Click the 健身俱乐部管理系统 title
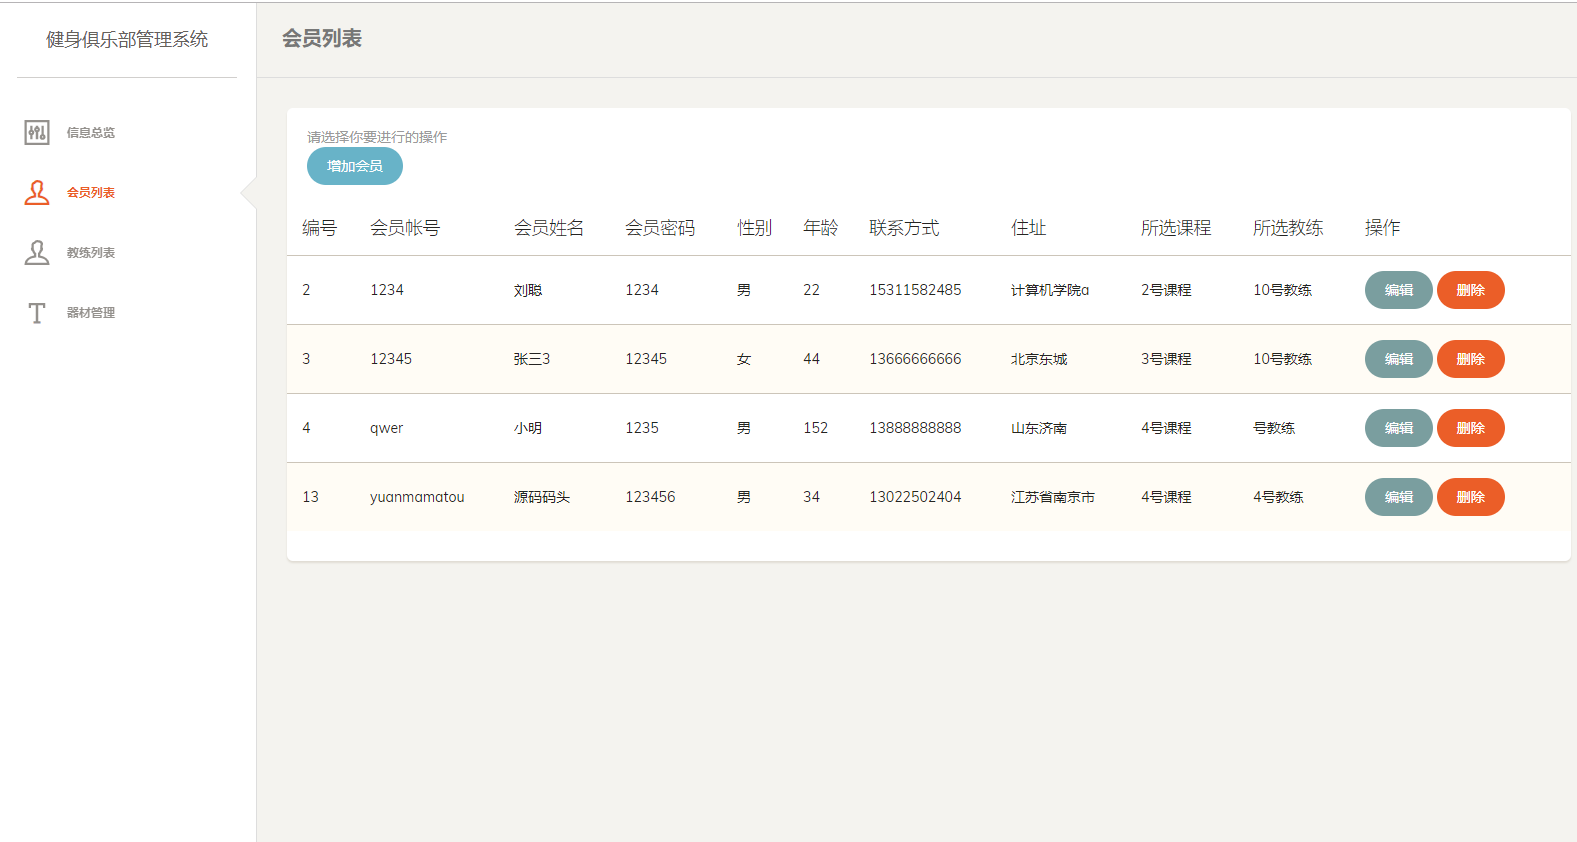1577x842 pixels. pyautogui.click(x=127, y=40)
